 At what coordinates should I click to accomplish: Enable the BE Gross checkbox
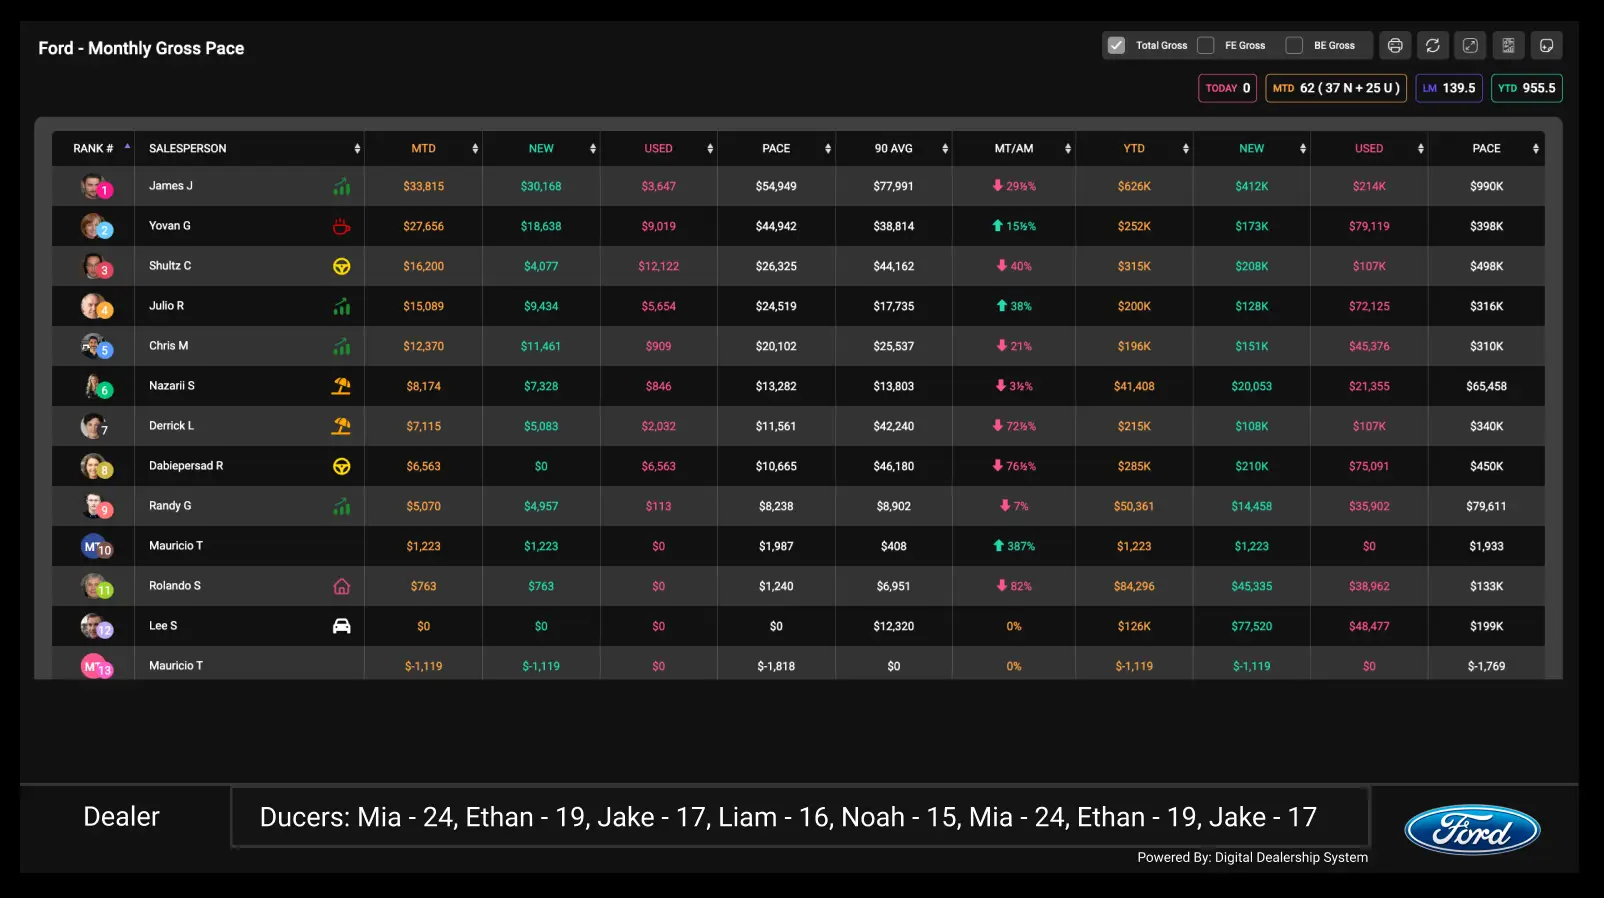coord(1294,46)
